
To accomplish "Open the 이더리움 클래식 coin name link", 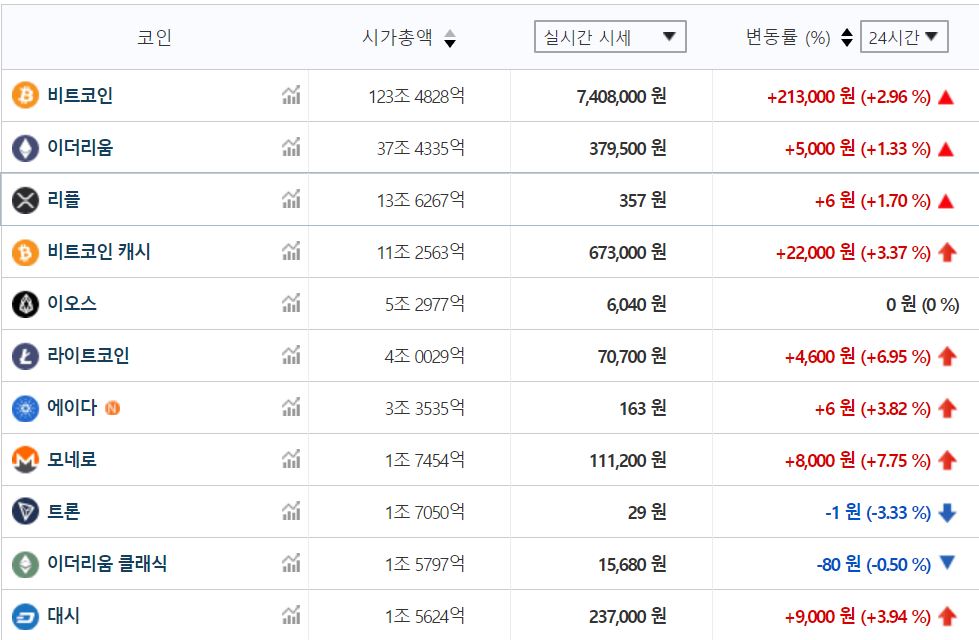I will [107, 564].
